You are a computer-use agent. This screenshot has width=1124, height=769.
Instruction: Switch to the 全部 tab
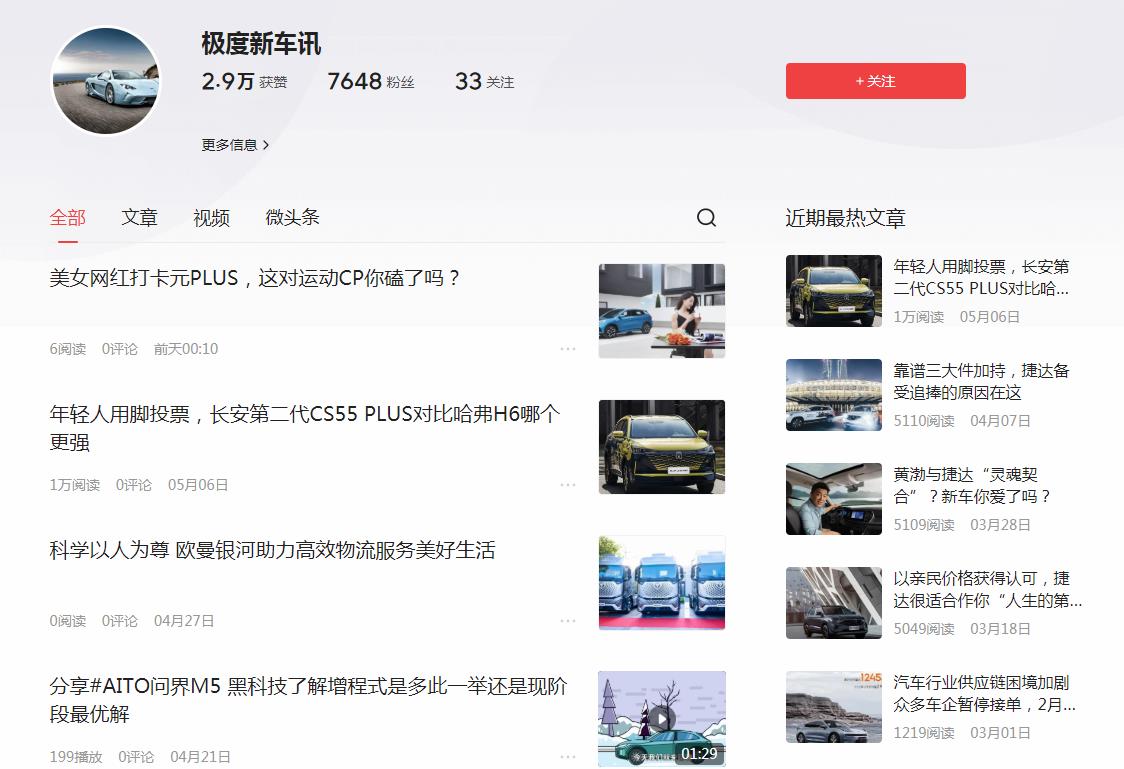68,218
